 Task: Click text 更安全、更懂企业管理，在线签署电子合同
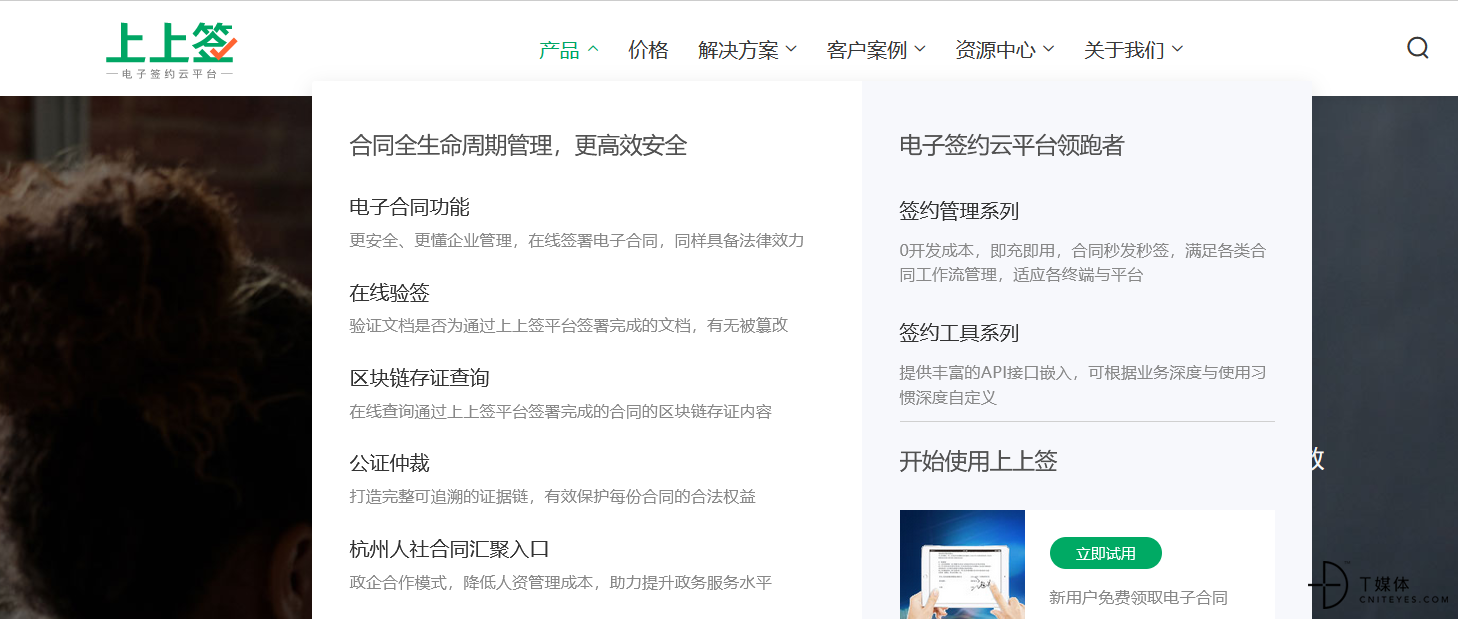click(x=504, y=241)
